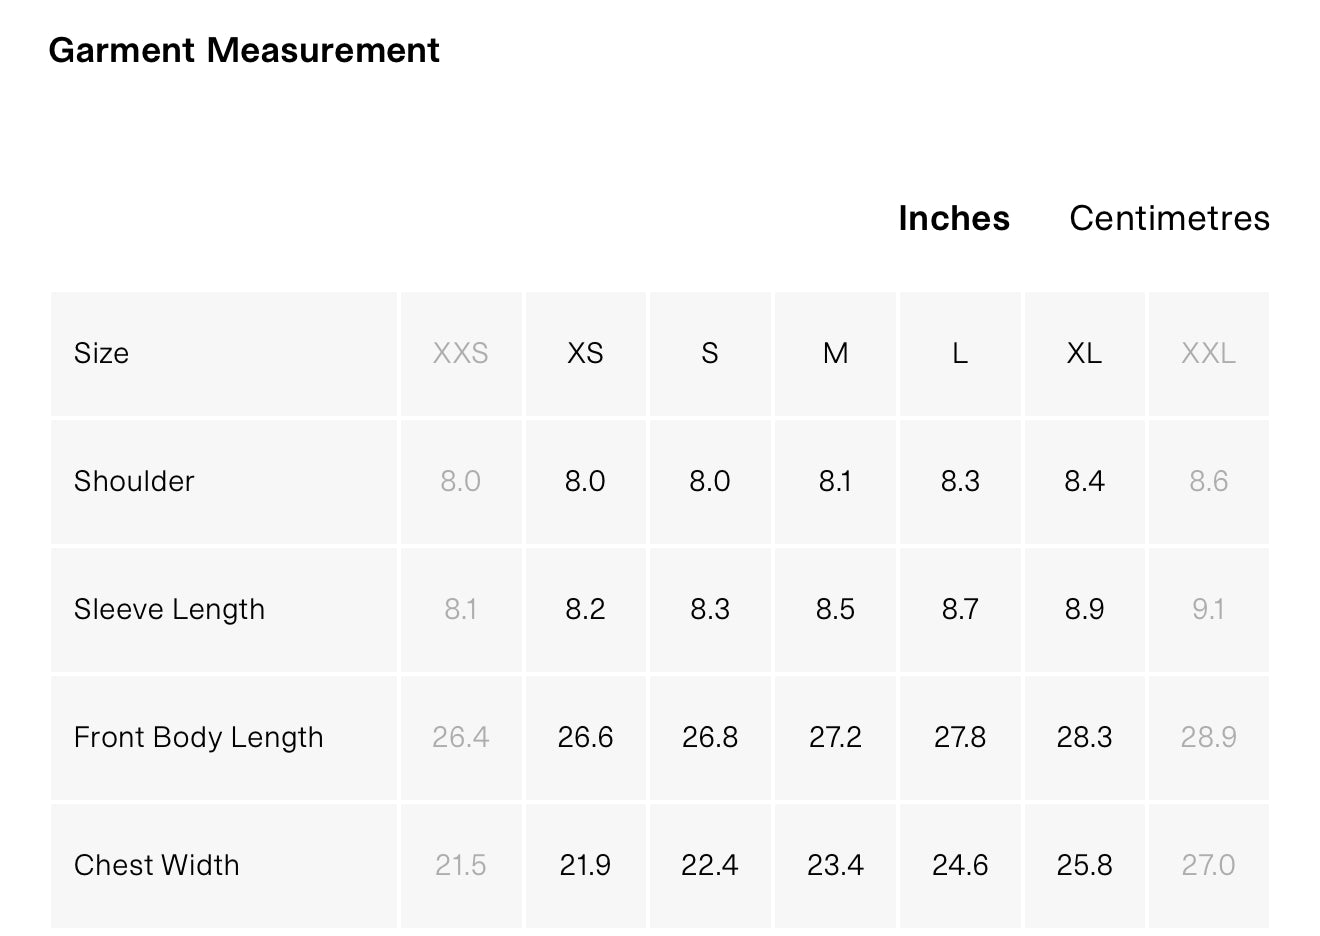Image resolution: width=1320 pixels, height=936 pixels.
Task: Click the XL size column header
Action: (1084, 353)
